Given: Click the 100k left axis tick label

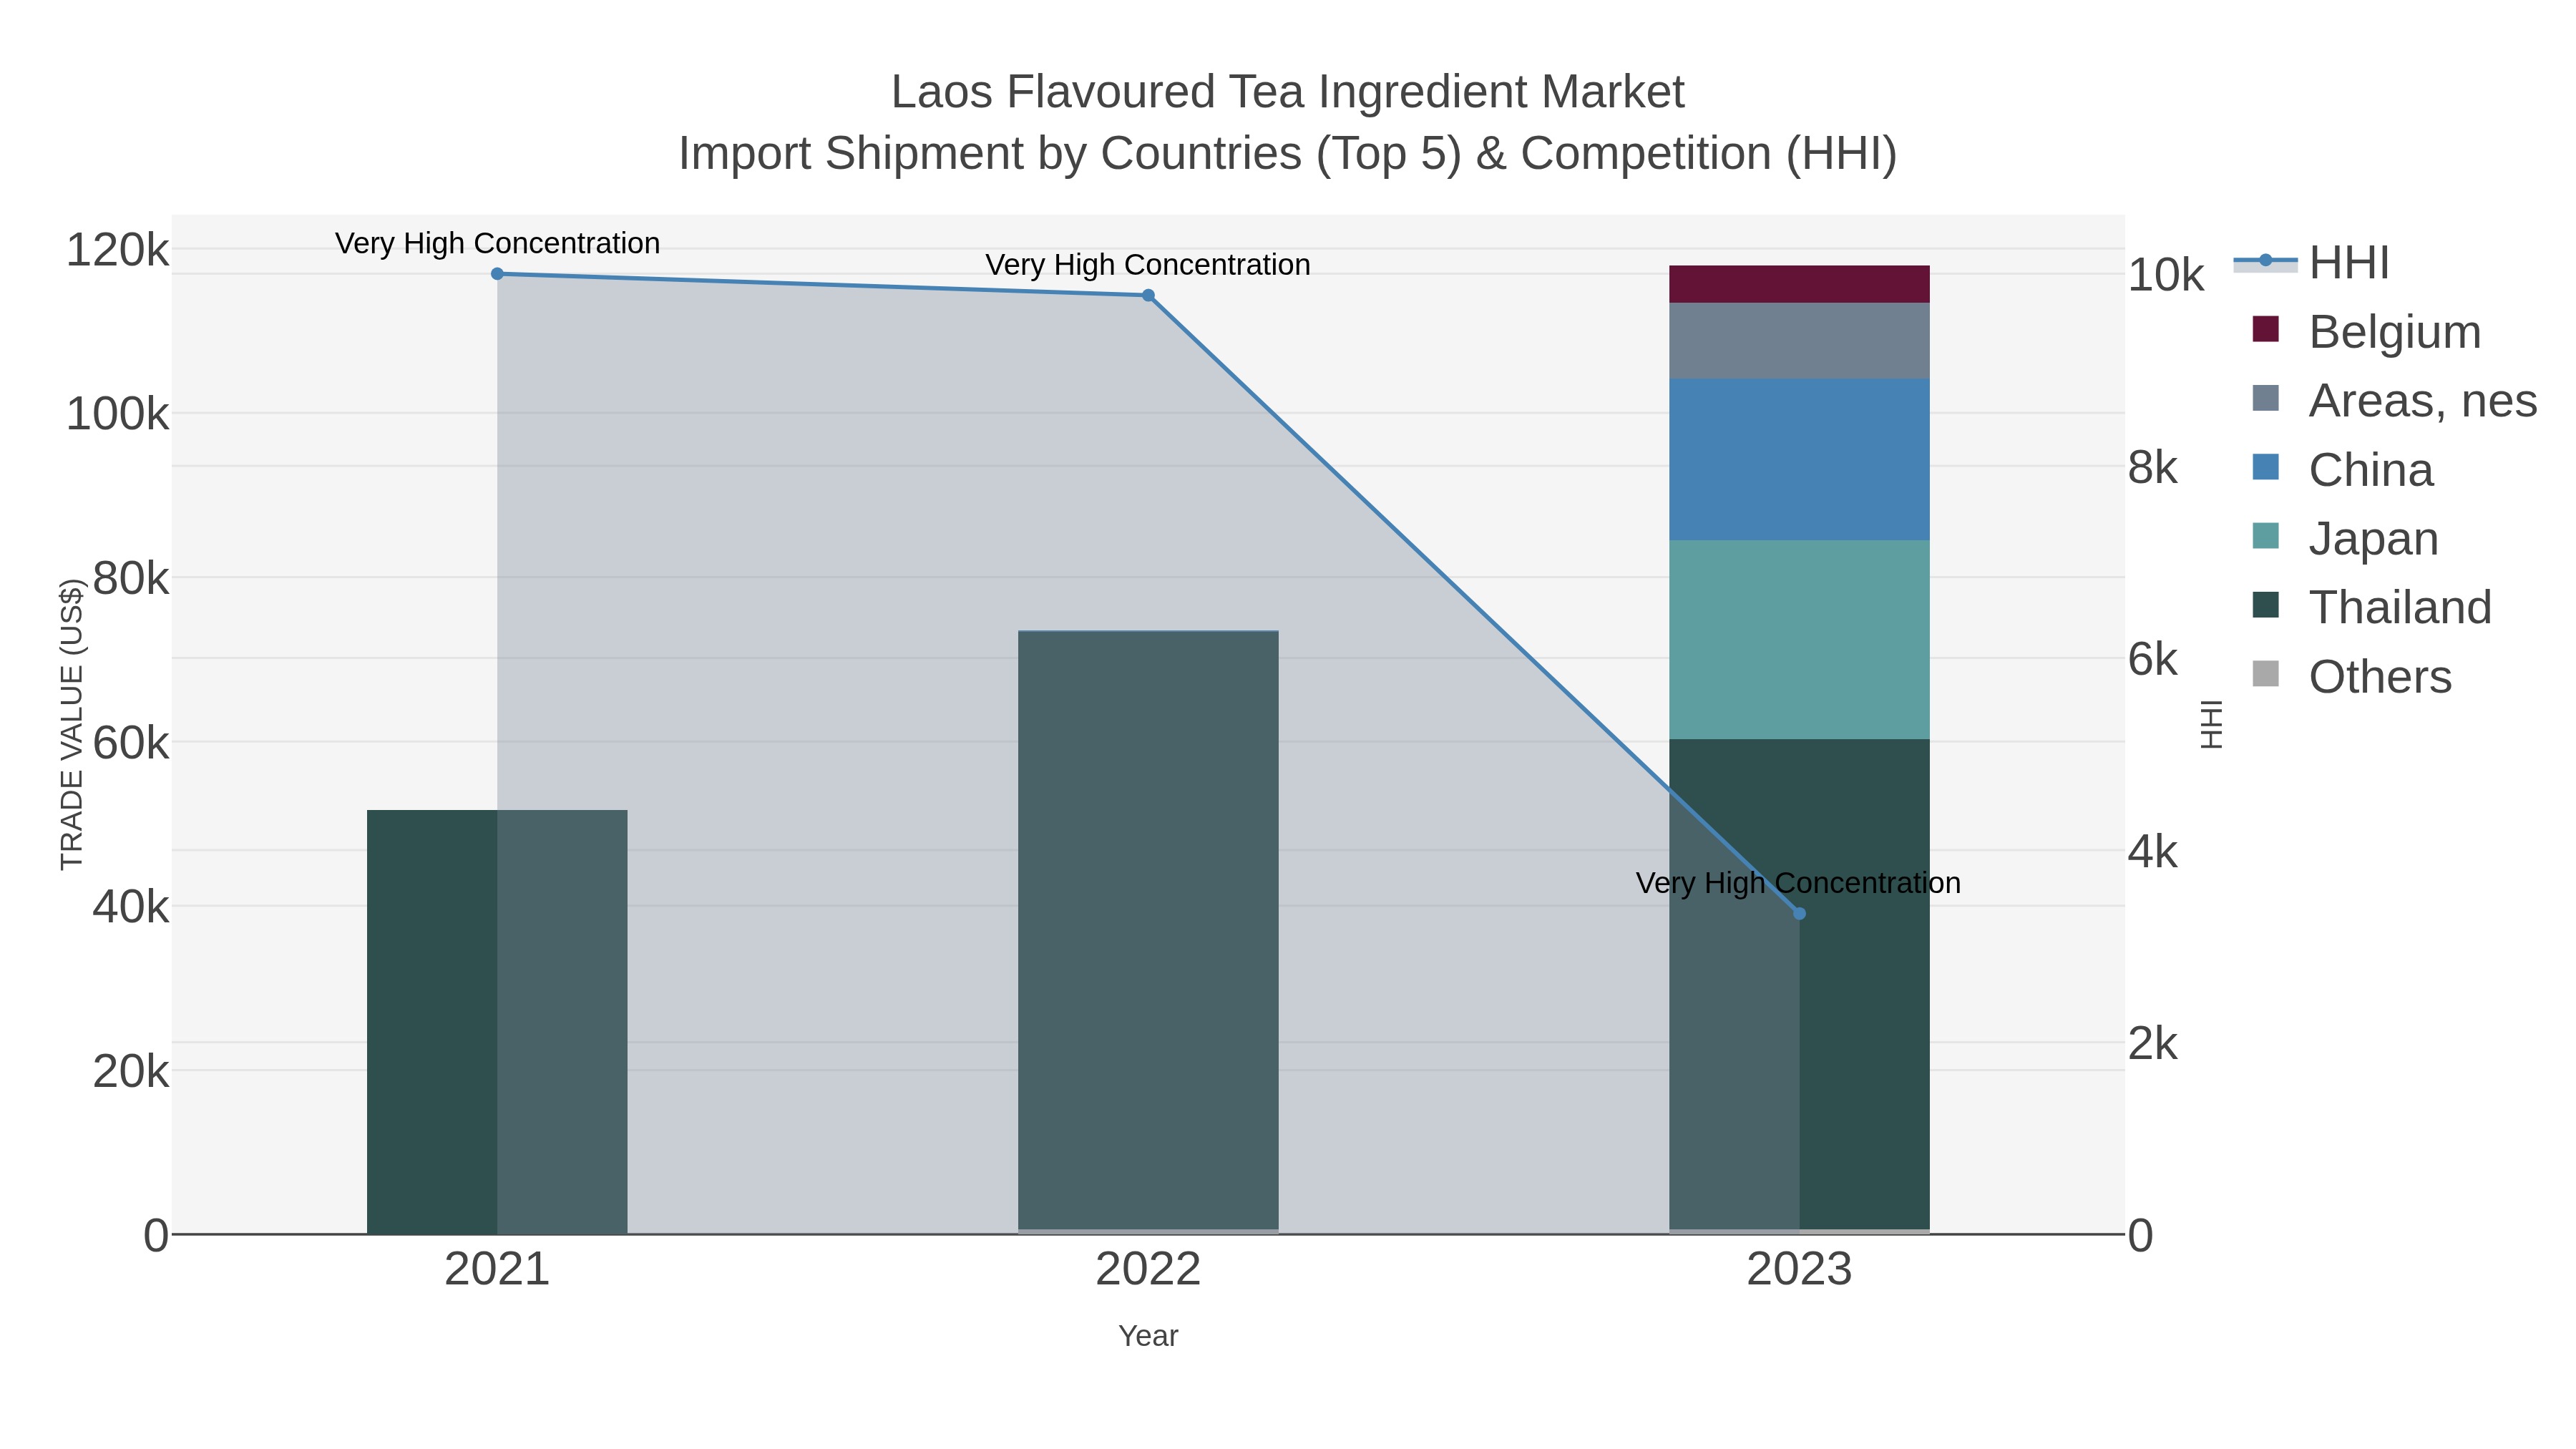Looking at the screenshot, I should (x=117, y=414).
